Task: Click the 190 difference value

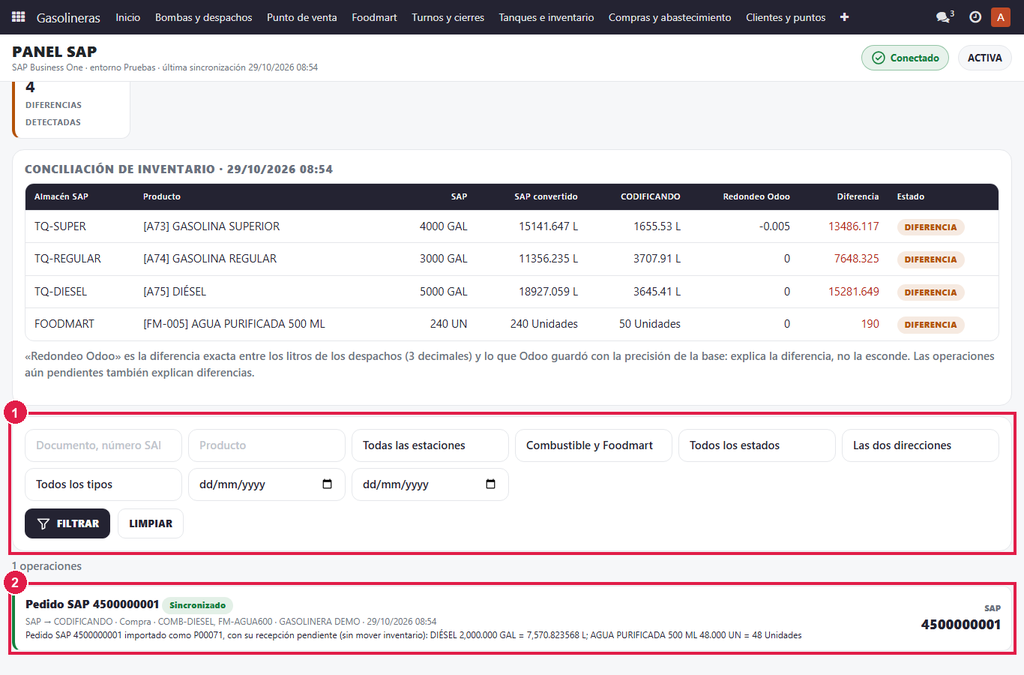Action: coord(870,324)
